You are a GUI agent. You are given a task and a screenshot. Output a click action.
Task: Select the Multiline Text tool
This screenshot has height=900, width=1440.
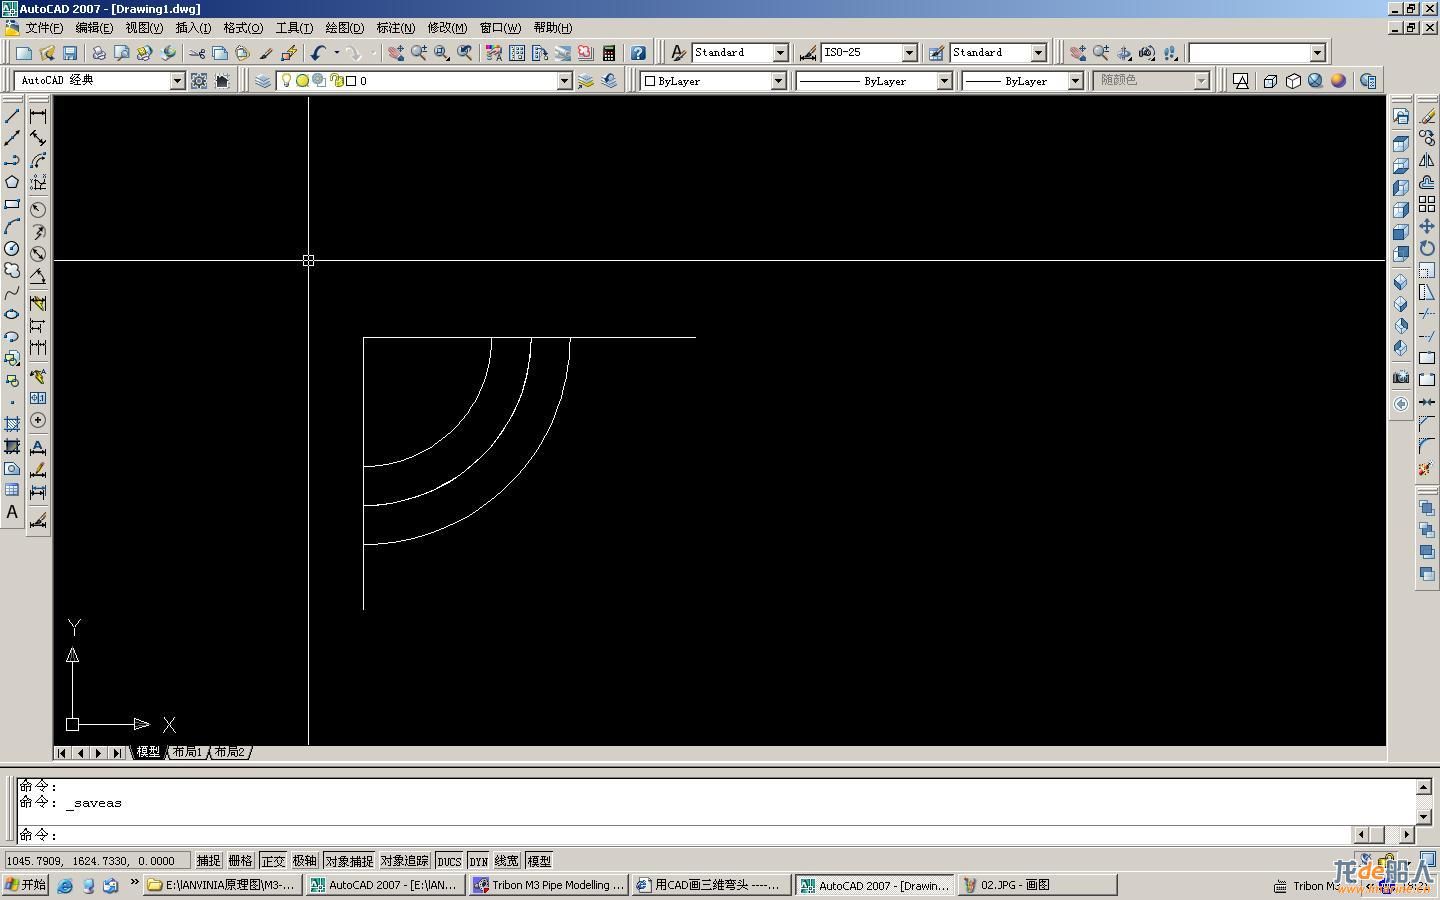tap(12, 512)
